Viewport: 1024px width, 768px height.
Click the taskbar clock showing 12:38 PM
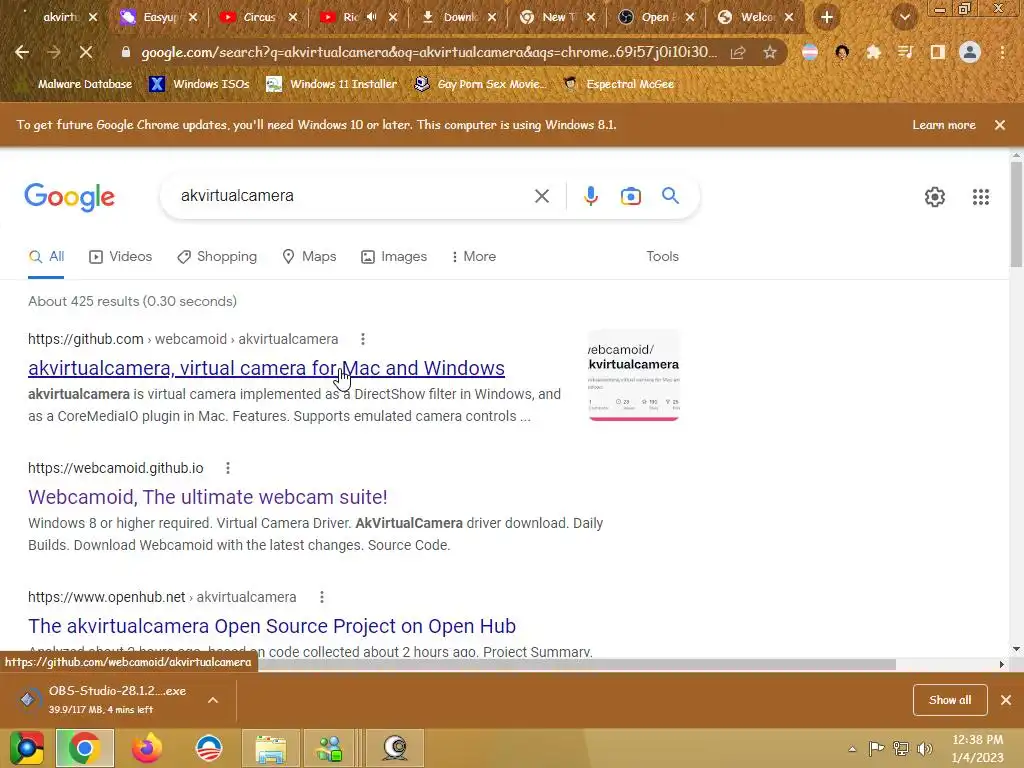(977, 748)
